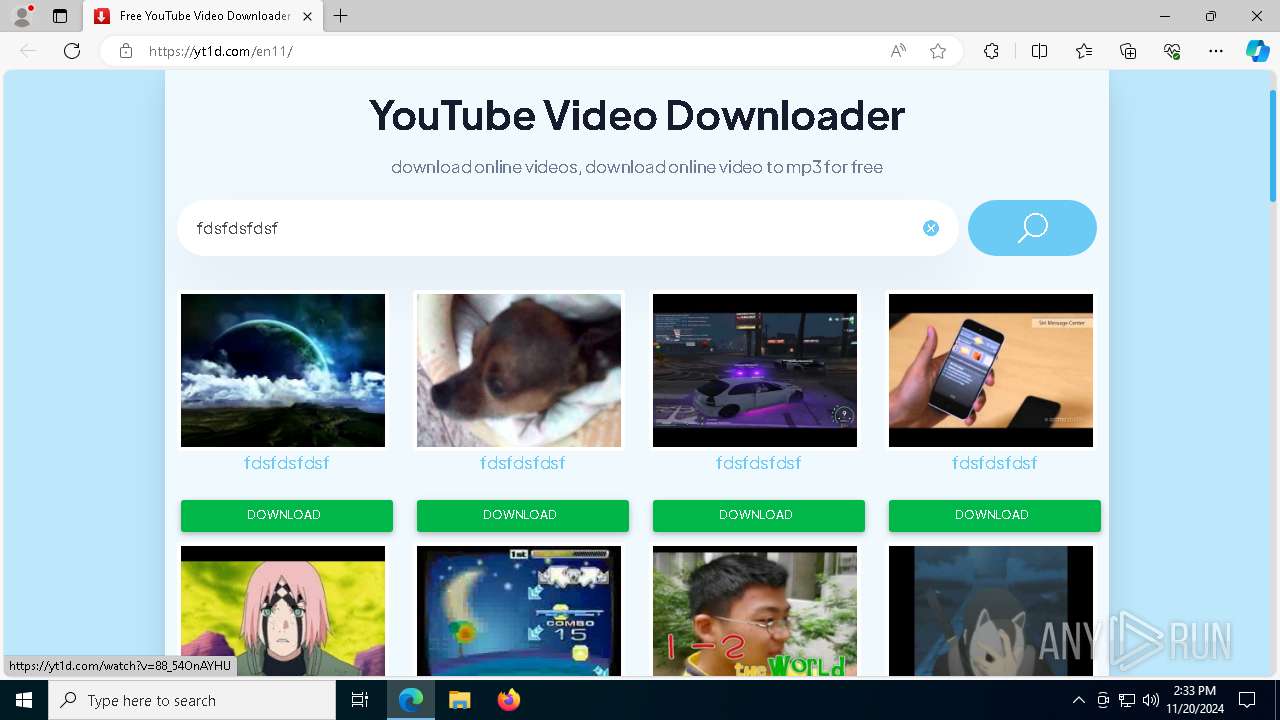Open the Favorites list icon

1084,51
